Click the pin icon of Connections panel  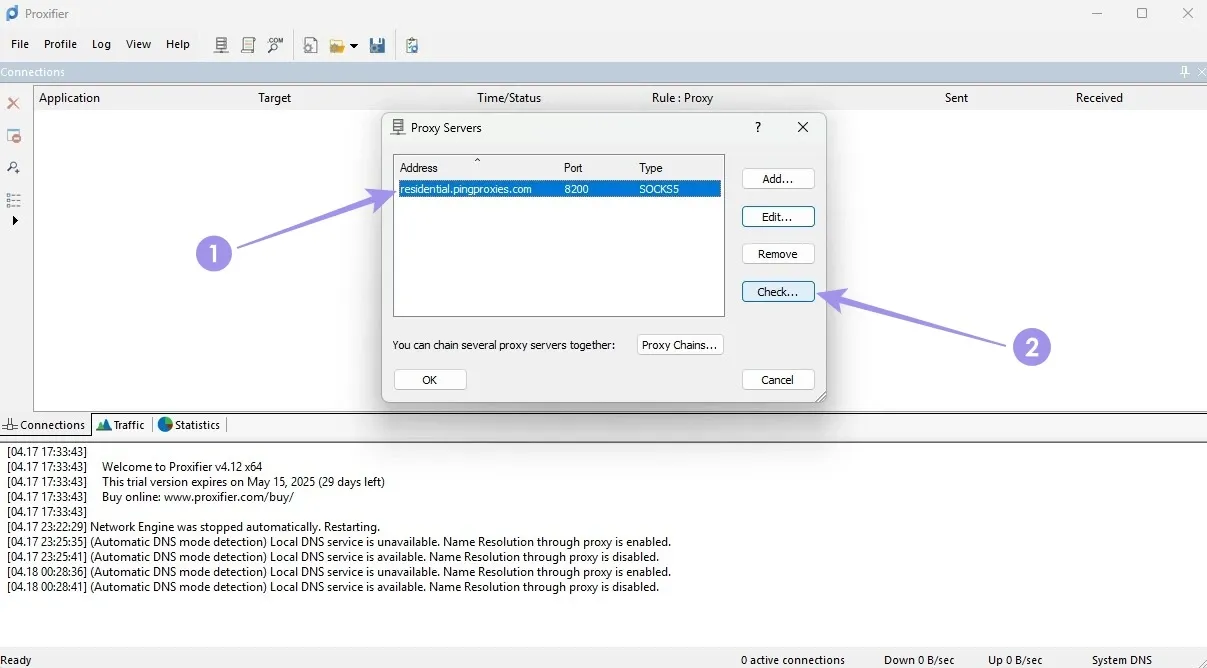(1185, 72)
